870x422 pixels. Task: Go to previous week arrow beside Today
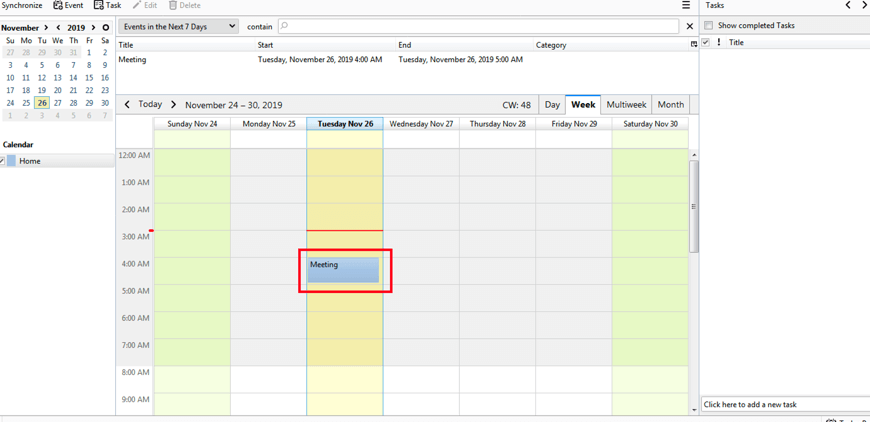pos(127,105)
